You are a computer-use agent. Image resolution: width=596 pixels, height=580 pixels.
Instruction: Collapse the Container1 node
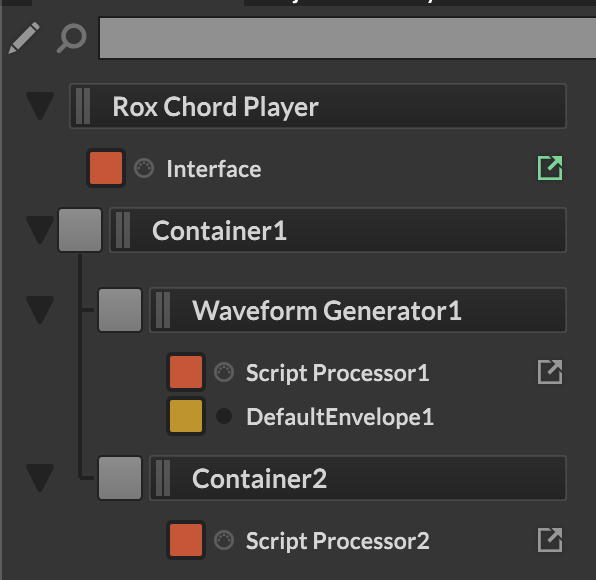(40, 230)
